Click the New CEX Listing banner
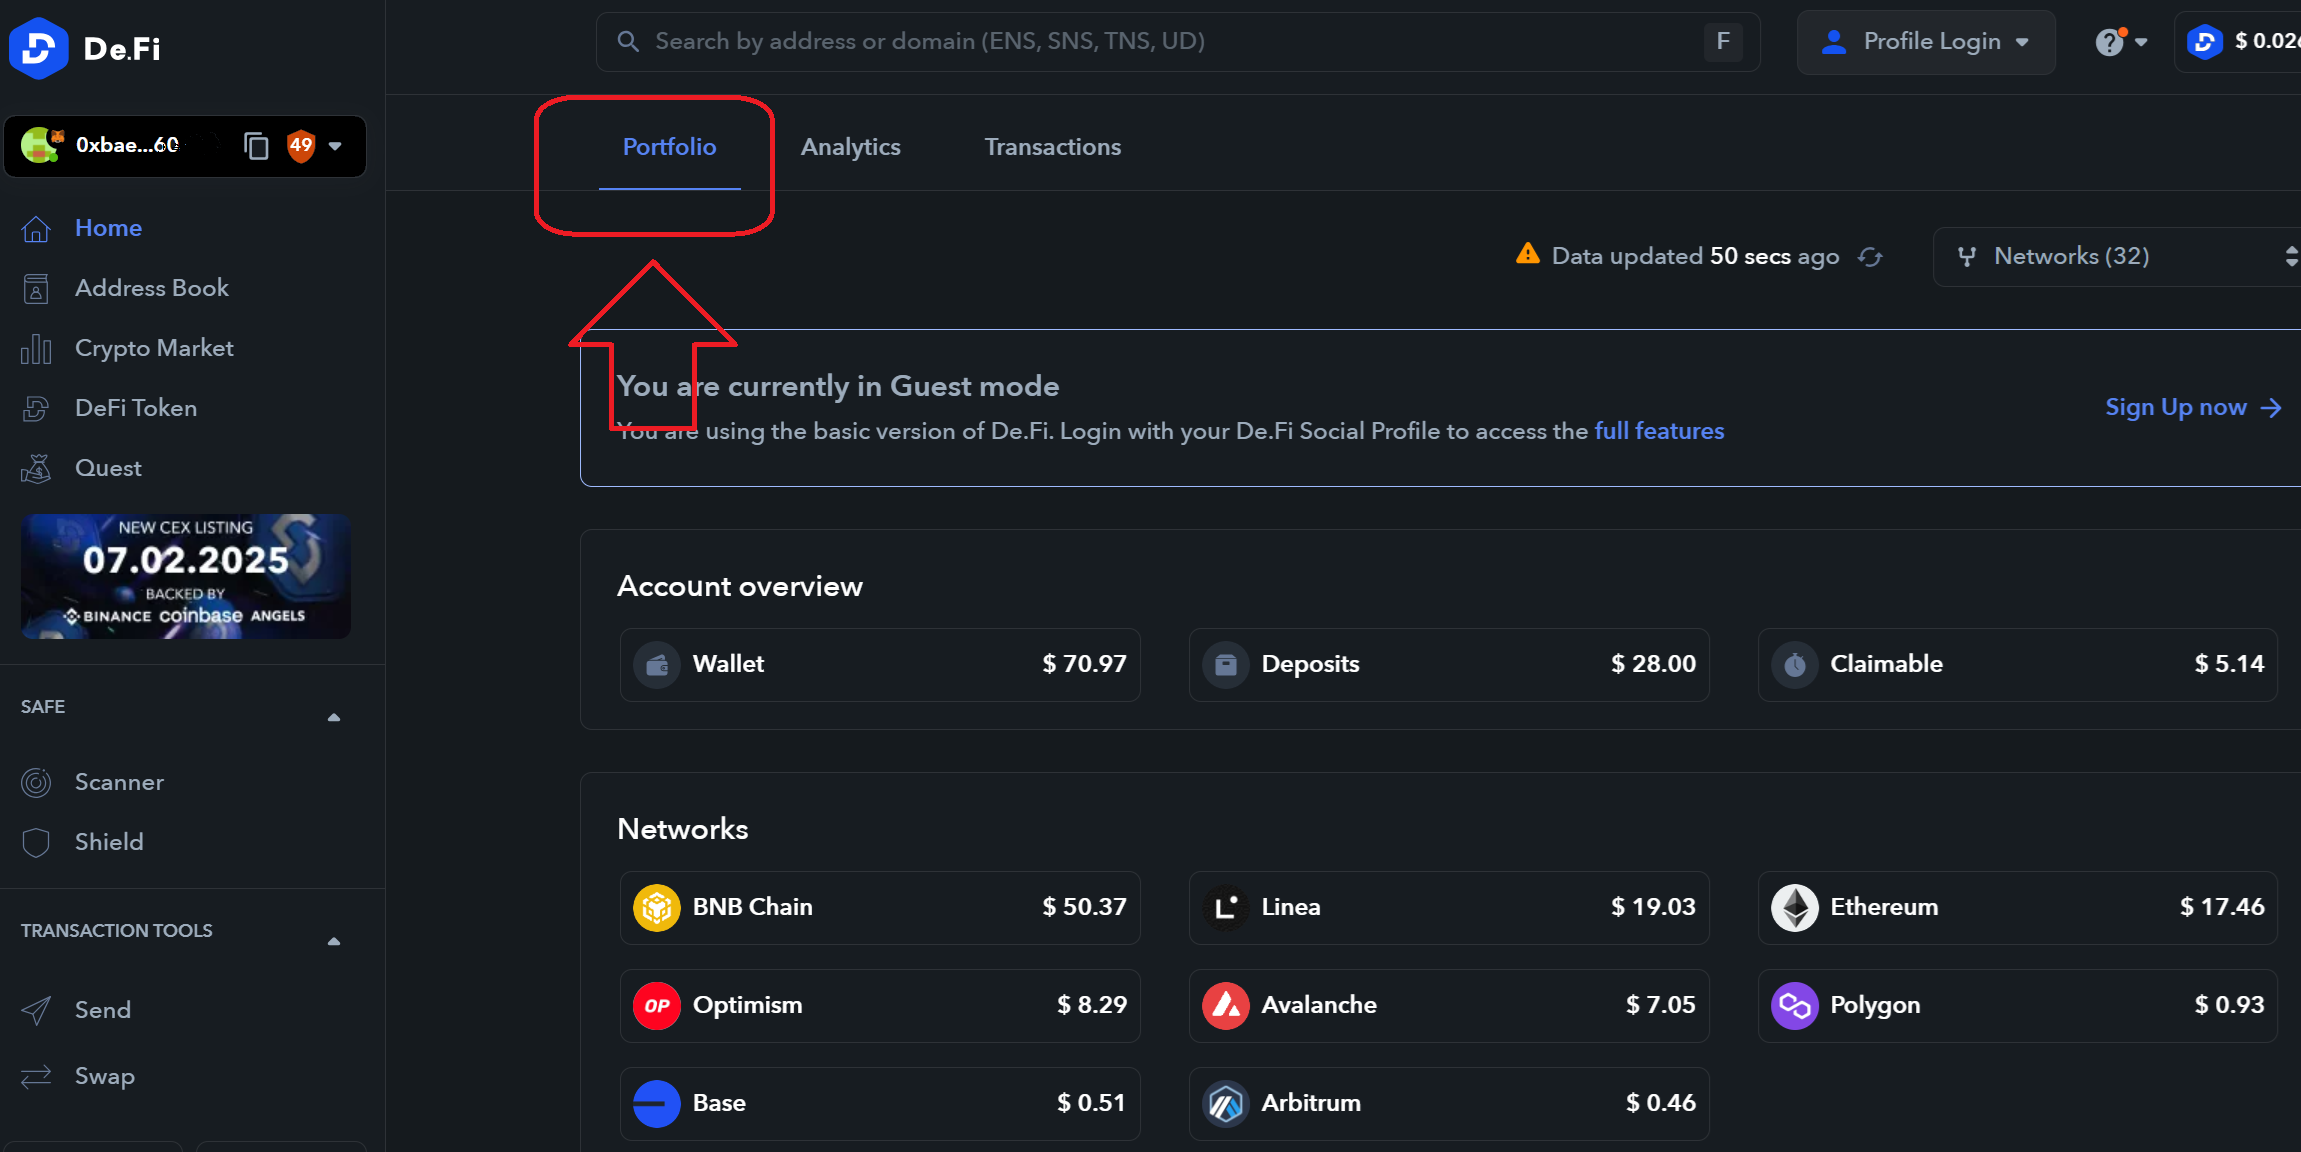This screenshot has width=2301, height=1152. pos(186,576)
